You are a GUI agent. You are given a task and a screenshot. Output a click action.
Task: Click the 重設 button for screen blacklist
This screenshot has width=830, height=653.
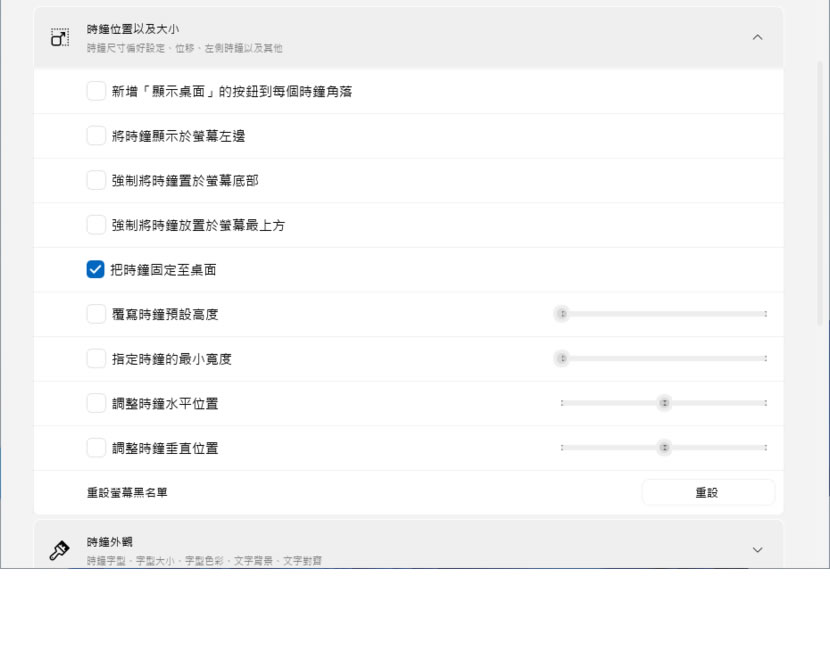[x=708, y=493]
